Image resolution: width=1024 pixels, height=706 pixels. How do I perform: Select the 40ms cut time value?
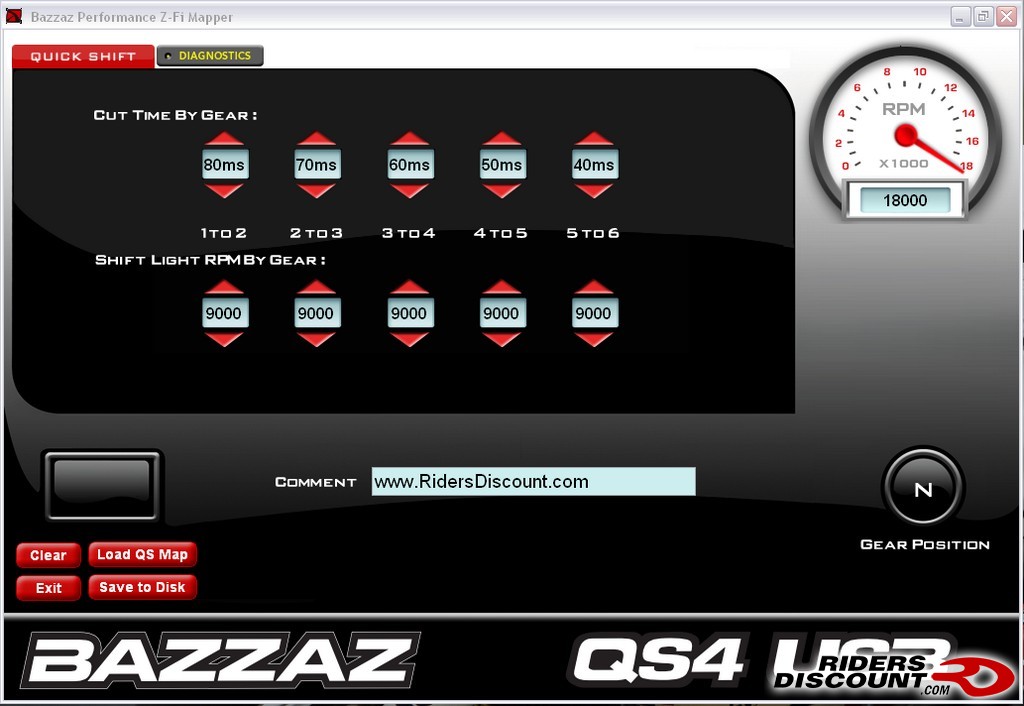594,165
